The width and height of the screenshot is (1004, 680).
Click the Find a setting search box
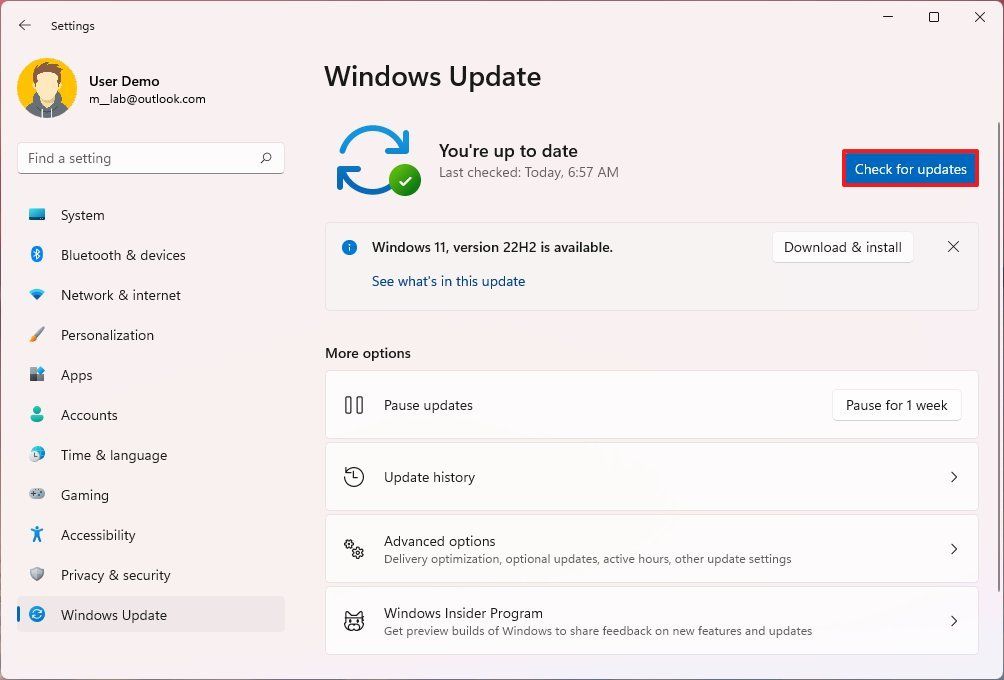[x=150, y=158]
